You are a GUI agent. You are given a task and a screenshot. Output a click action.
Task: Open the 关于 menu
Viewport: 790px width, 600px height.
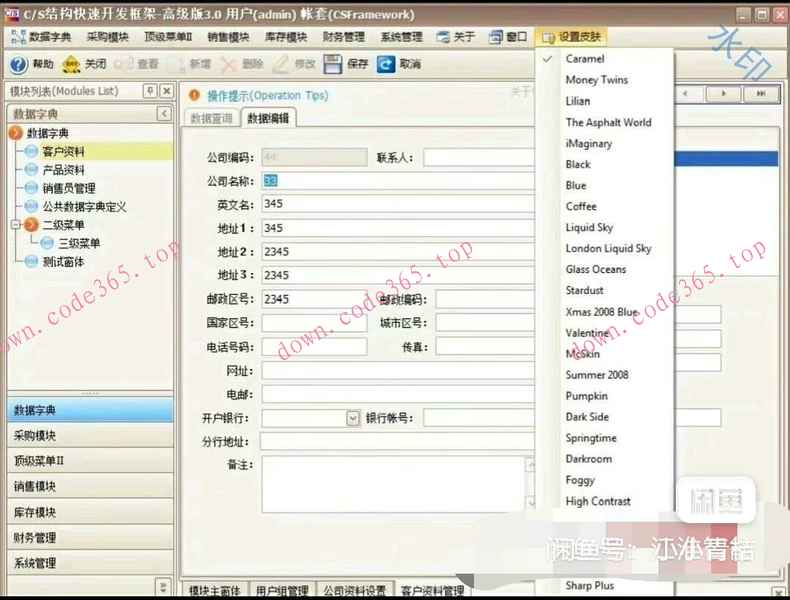pos(456,37)
